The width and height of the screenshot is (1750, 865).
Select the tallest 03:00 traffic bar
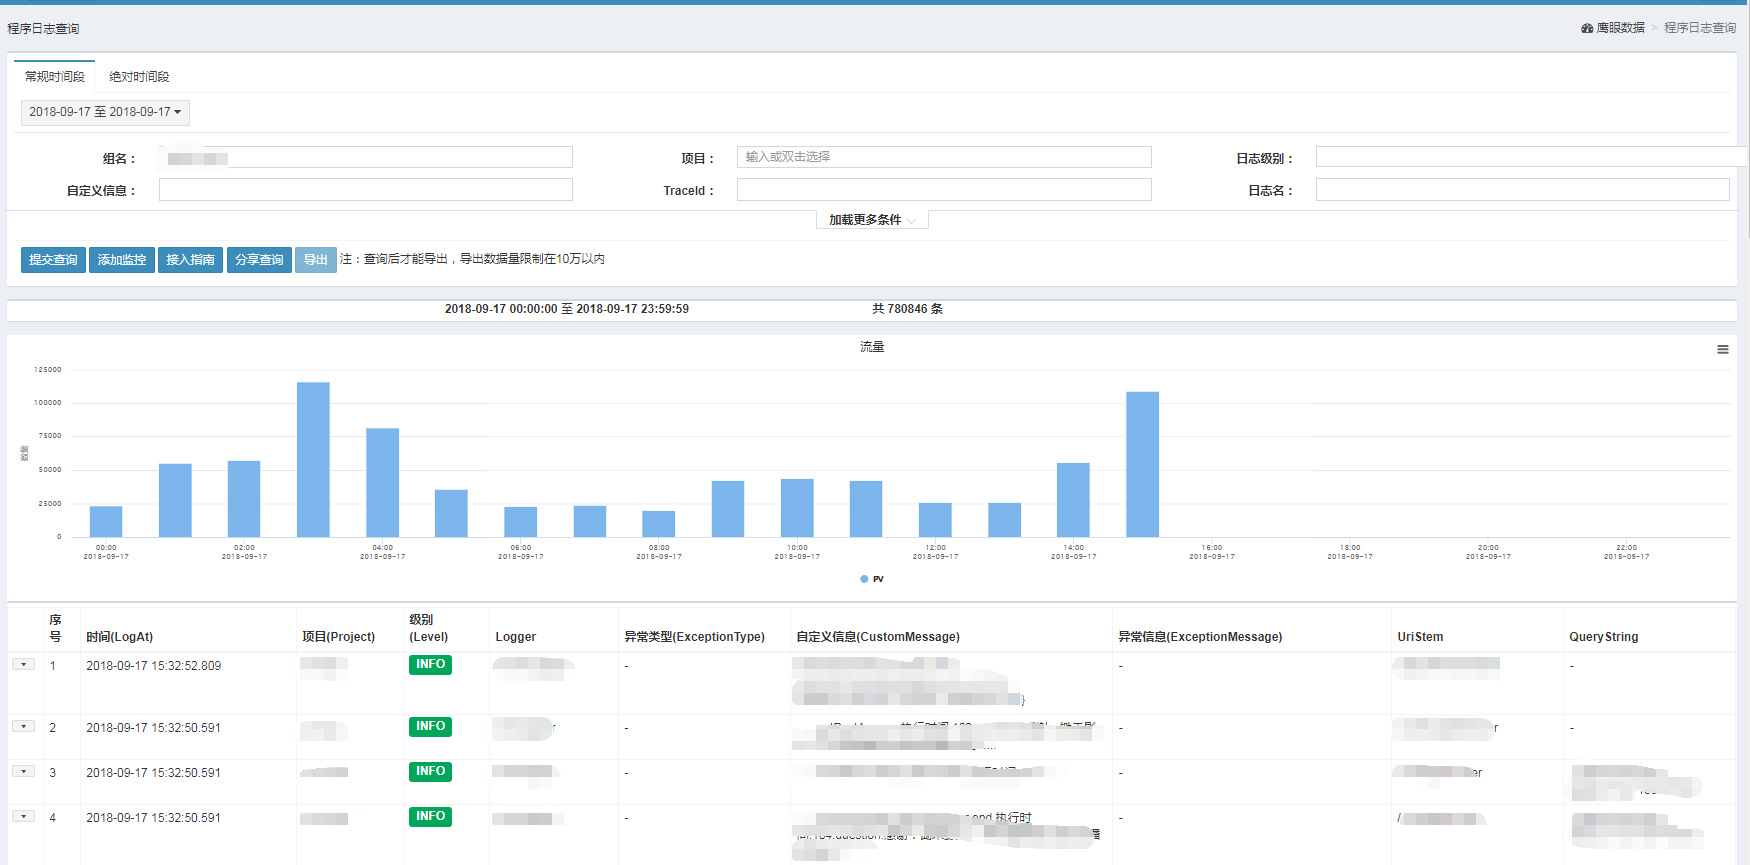(313, 460)
